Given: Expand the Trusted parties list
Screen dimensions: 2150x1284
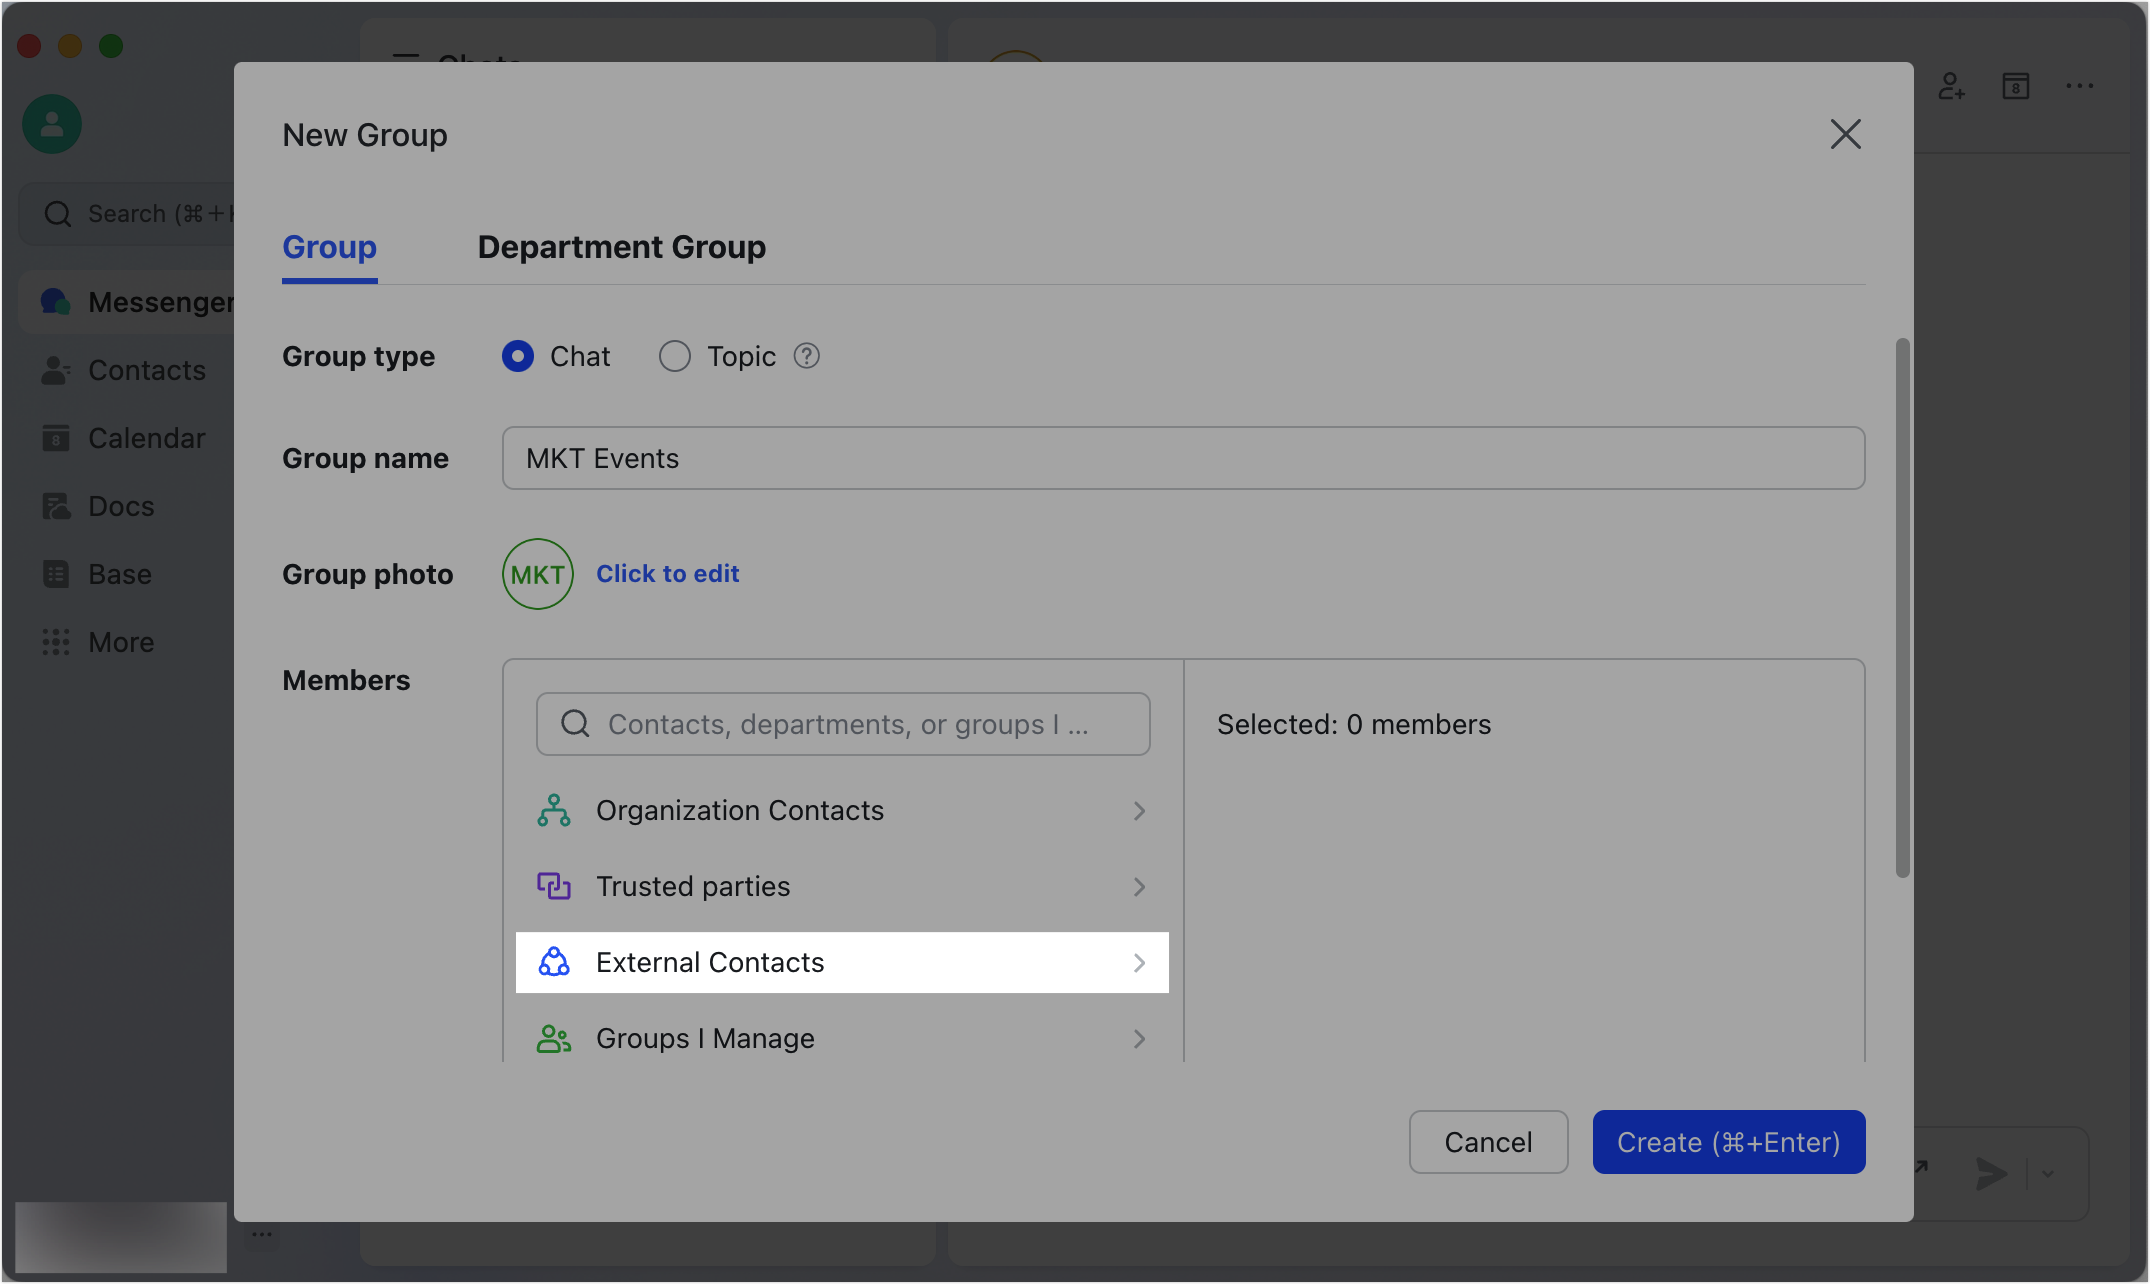Looking at the screenshot, I should (x=841, y=886).
